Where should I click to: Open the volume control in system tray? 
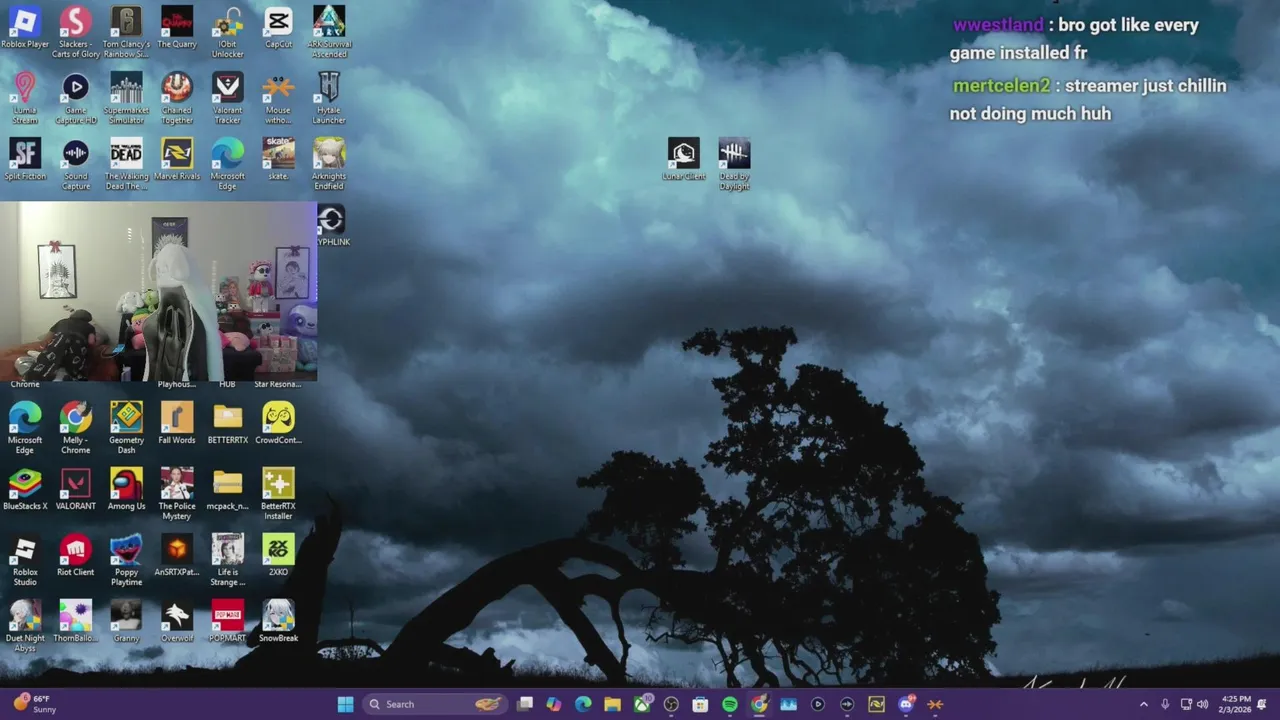(1202, 704)
